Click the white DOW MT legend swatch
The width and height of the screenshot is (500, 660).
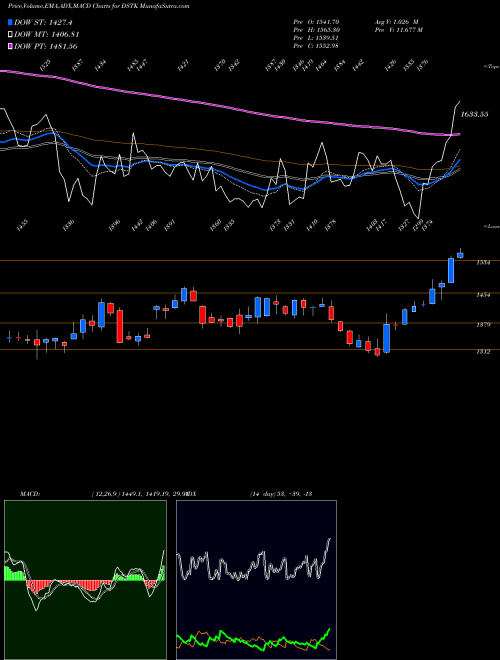click(x=11, y=34)
